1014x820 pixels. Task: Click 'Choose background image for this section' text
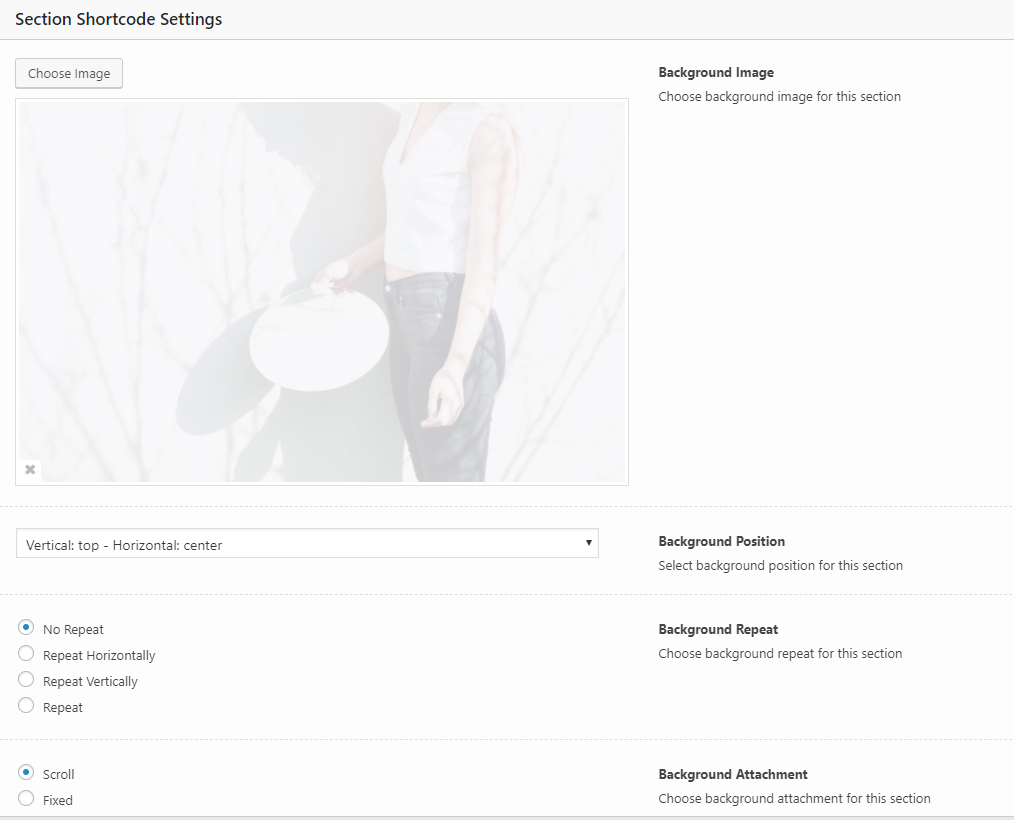(x=779, y=96)
